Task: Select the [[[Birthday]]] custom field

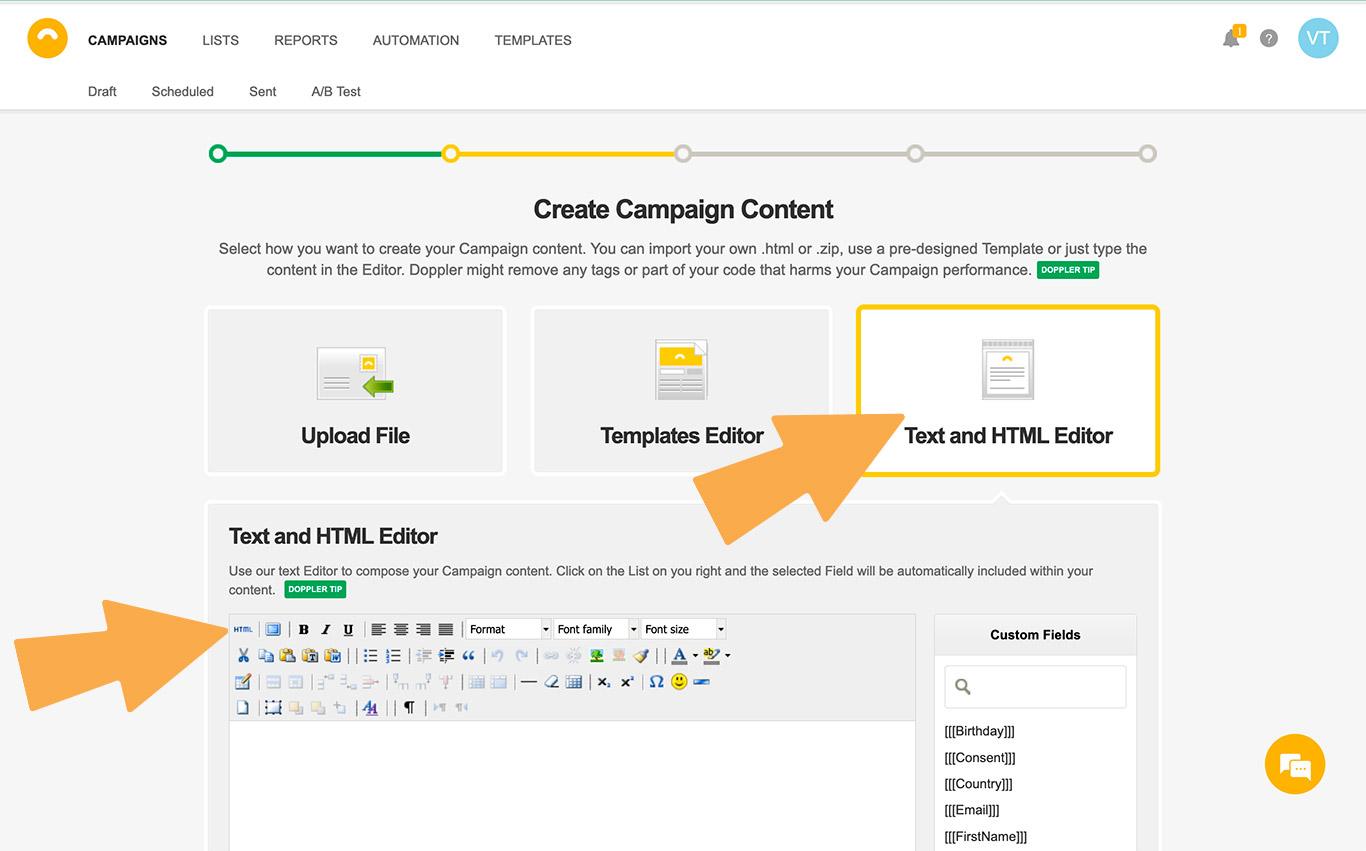Action: [x=979, y=731]
